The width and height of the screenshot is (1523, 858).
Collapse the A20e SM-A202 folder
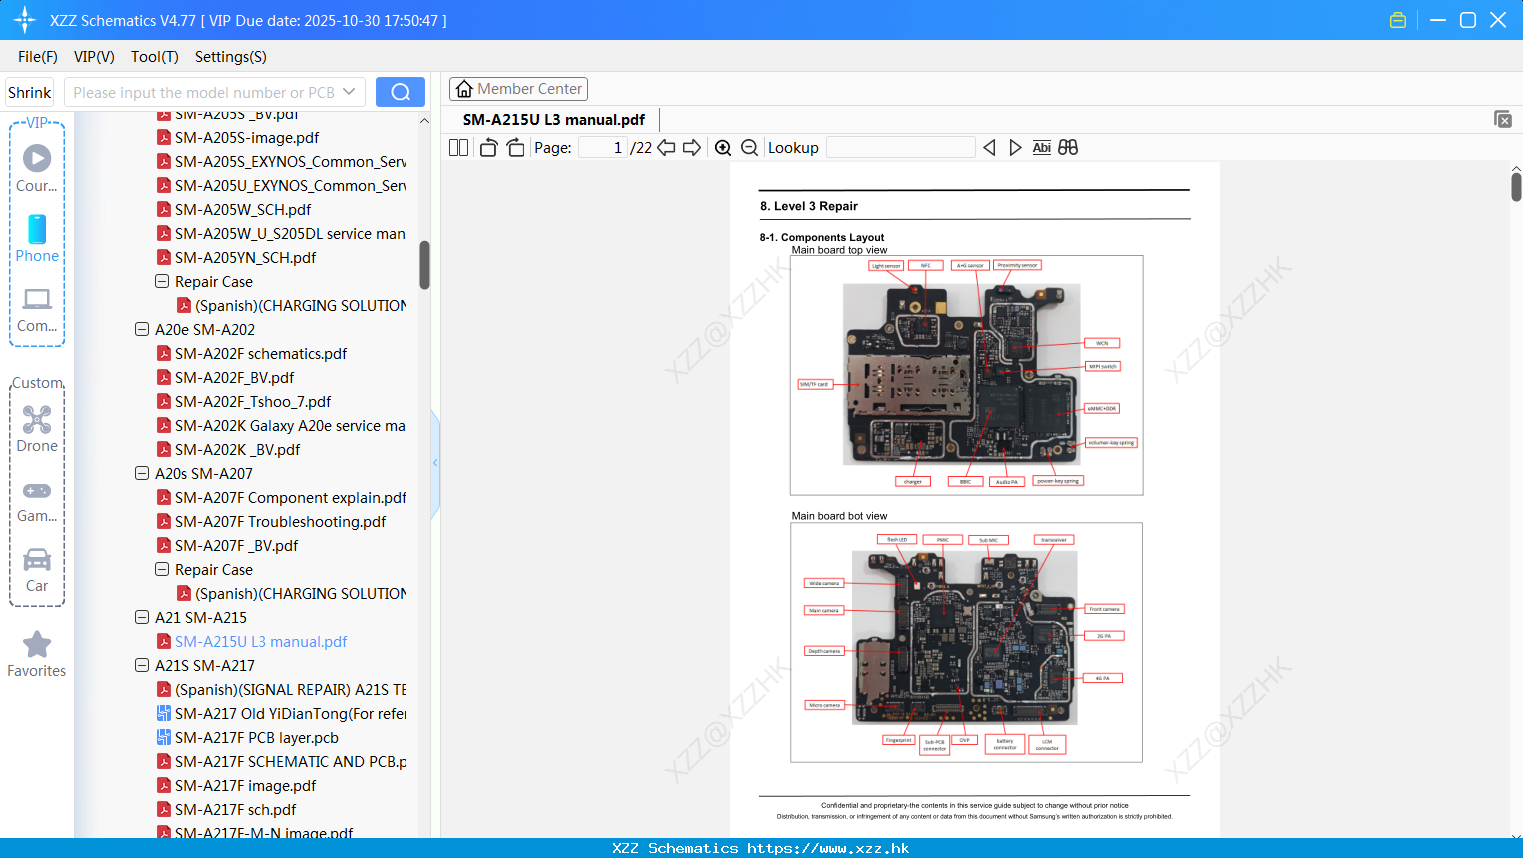point(142,329)
